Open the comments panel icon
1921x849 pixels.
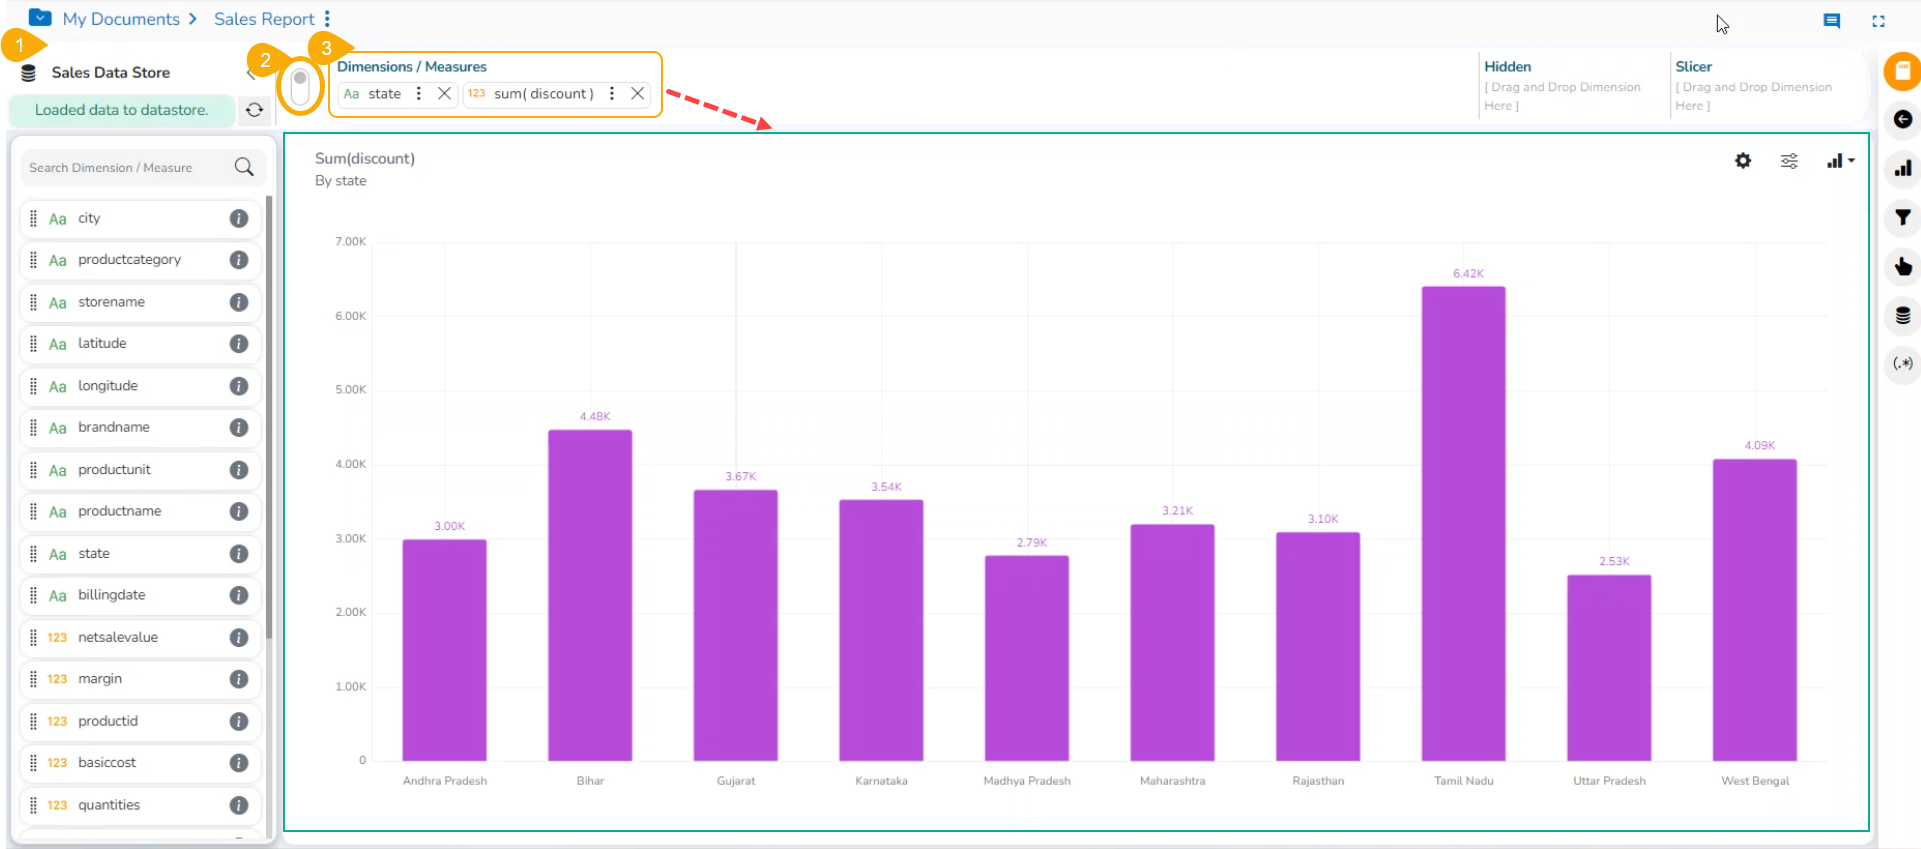point(1831,20)
